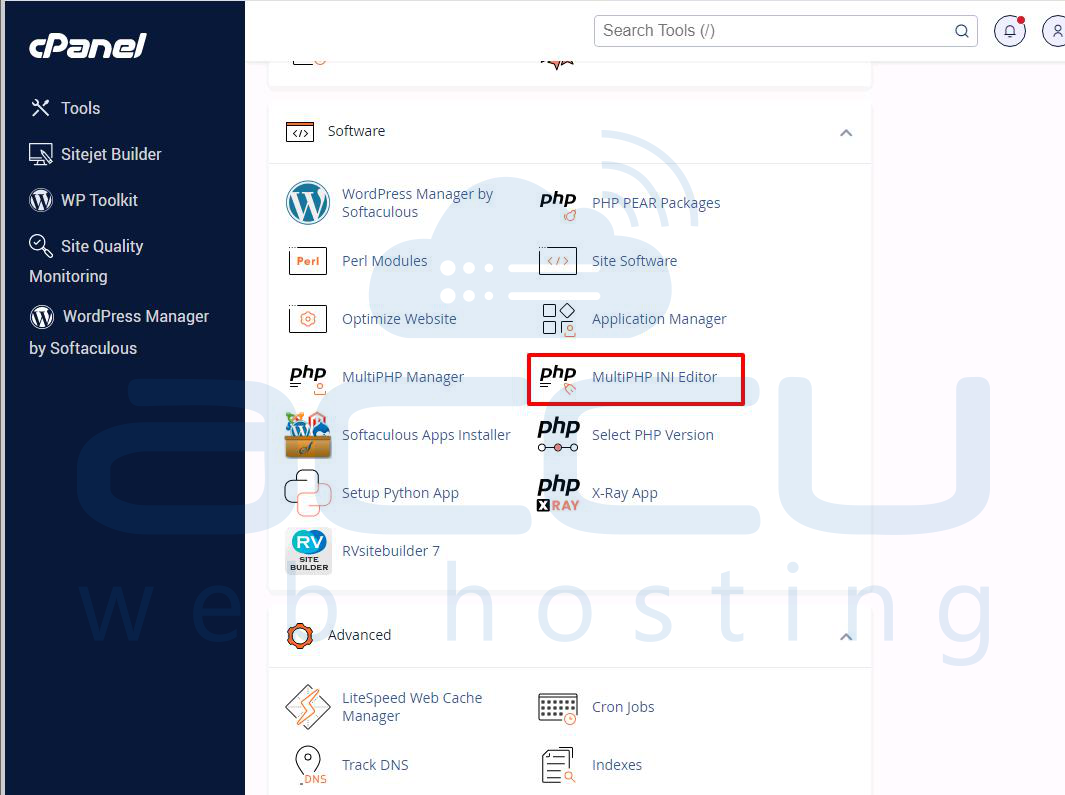Click the Sitejet Builder monitor icon

coord(41,154)
